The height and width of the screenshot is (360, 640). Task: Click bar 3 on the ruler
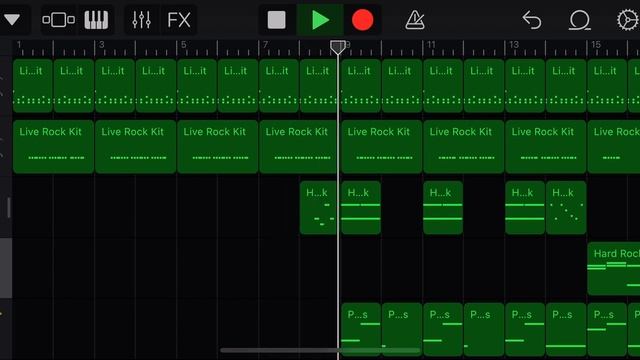(102, 44)
